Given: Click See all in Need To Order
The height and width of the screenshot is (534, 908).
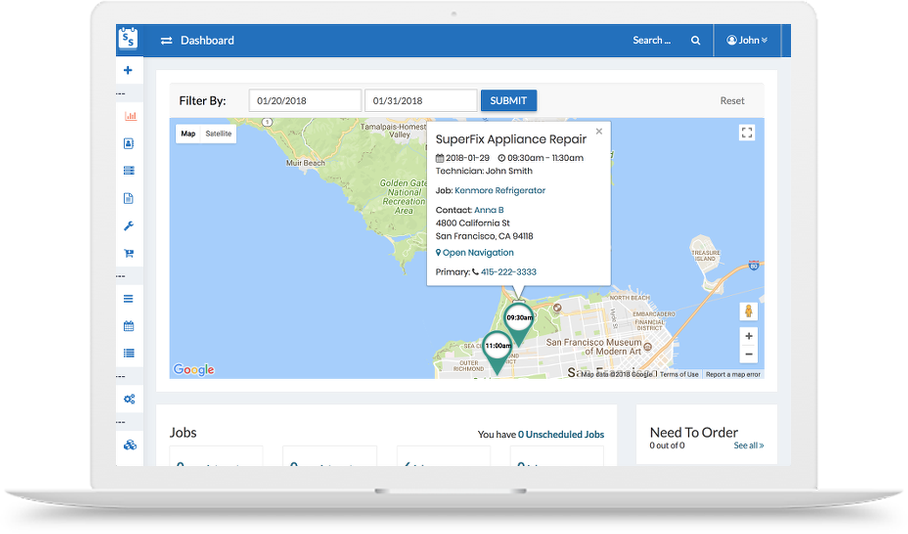Looking at the screenshot, I should tap(749, 445).
